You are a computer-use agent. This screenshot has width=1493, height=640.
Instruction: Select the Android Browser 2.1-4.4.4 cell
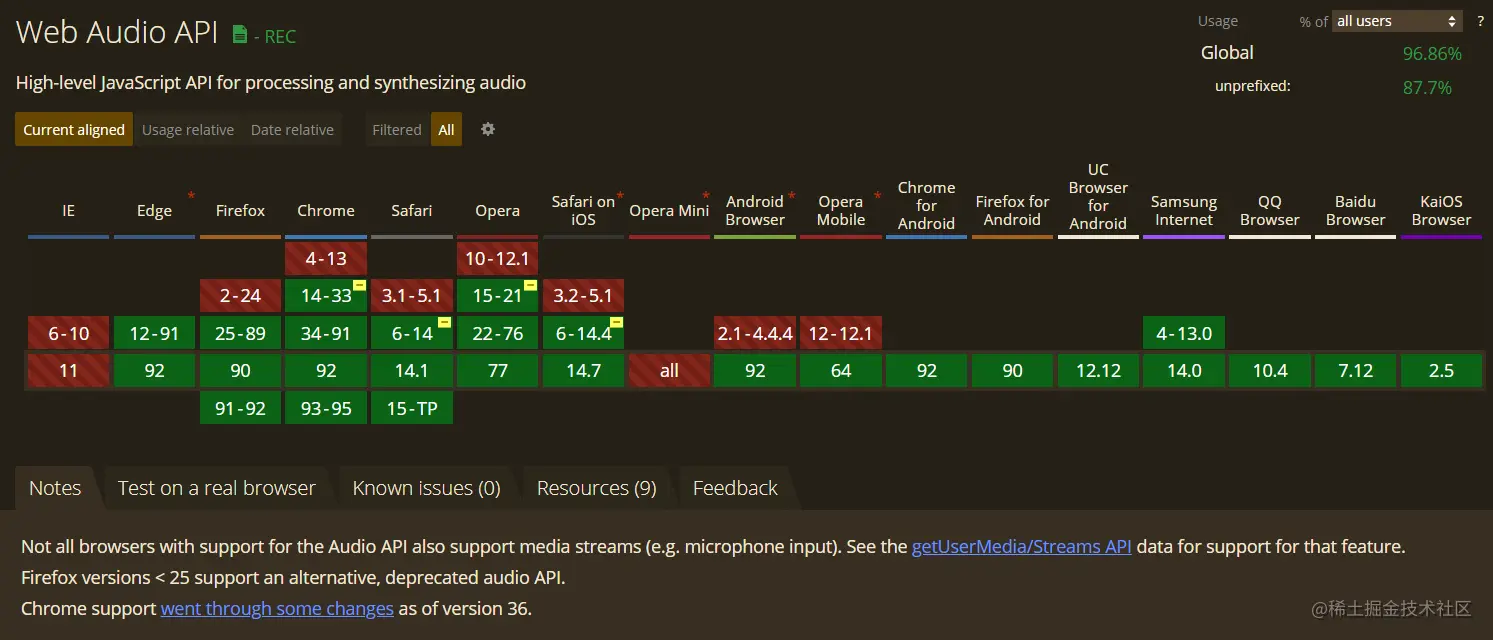755,333
